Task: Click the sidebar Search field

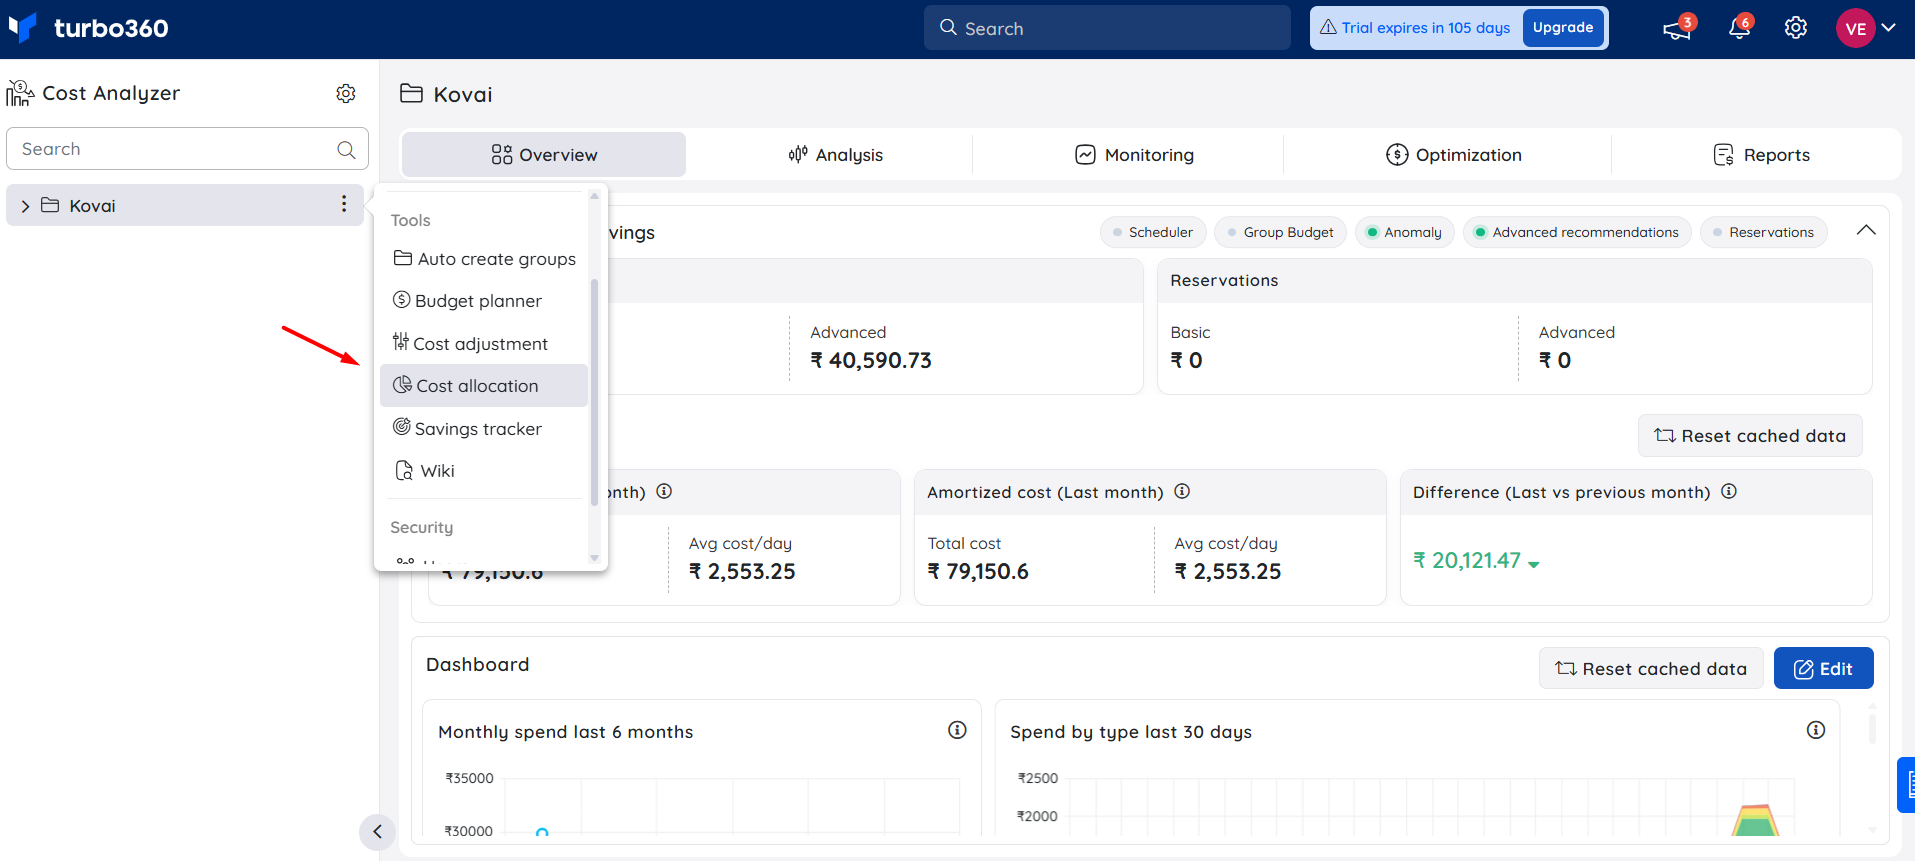Action: 187,149
